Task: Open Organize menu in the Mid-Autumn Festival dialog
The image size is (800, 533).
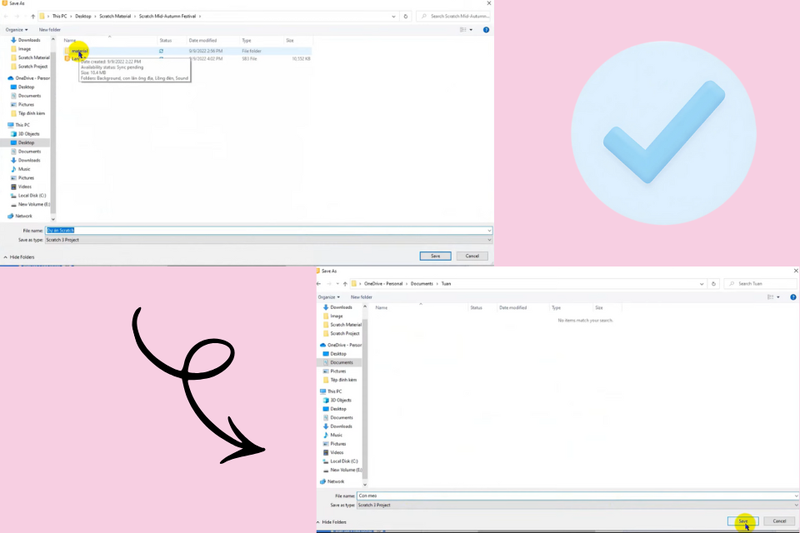Action: (x=16, y=30)
